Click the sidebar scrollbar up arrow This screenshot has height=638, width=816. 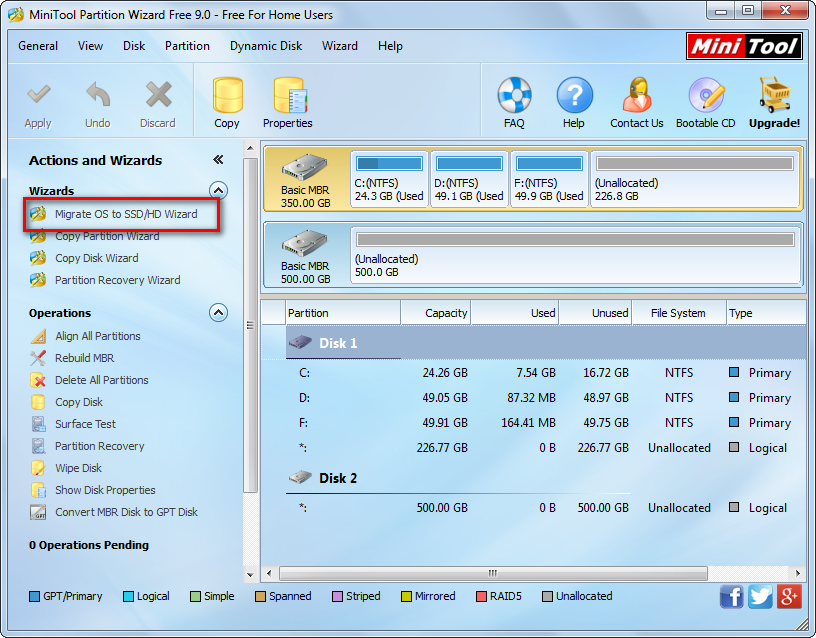[x=250, y=149]
